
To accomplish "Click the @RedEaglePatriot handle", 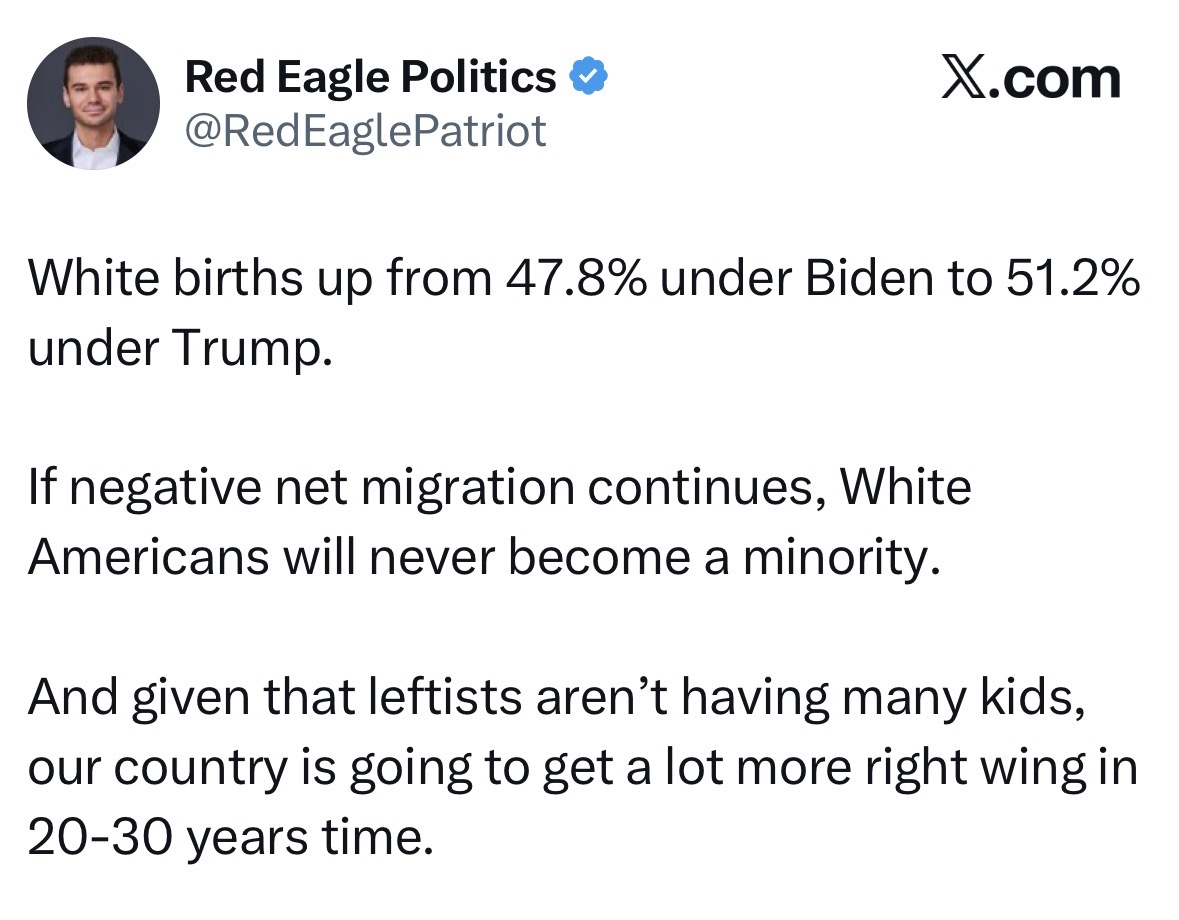I will 365,132.
